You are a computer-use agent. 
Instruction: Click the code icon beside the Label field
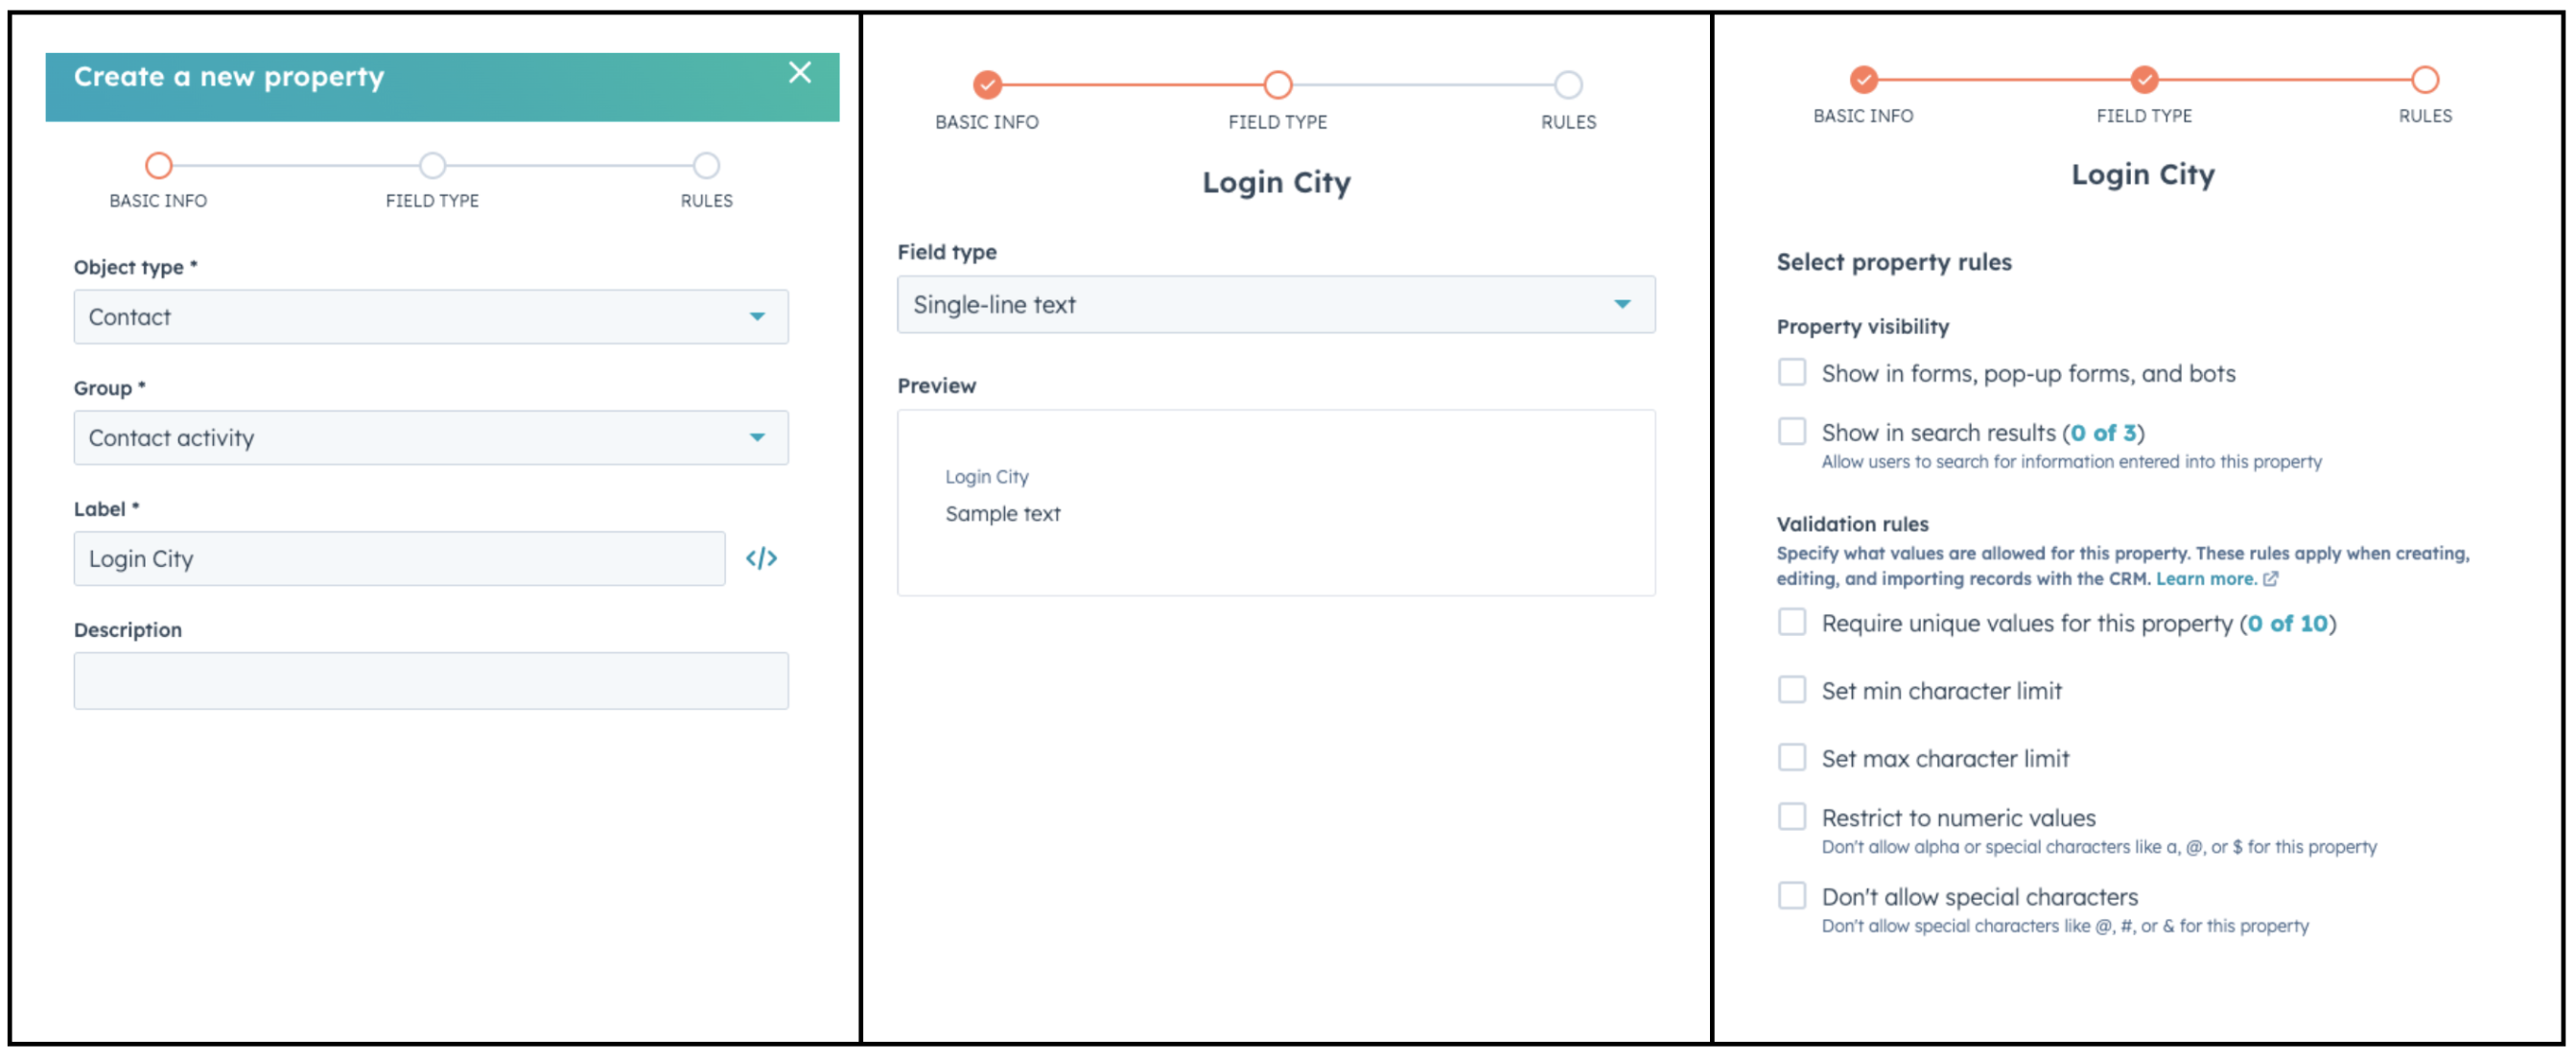[x=761, y=558]
